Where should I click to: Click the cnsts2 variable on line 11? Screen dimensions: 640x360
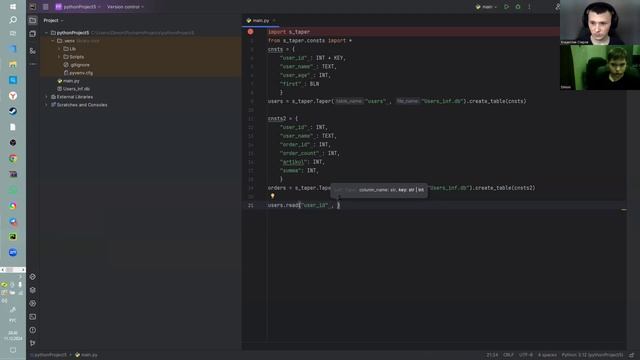point(277,119)
